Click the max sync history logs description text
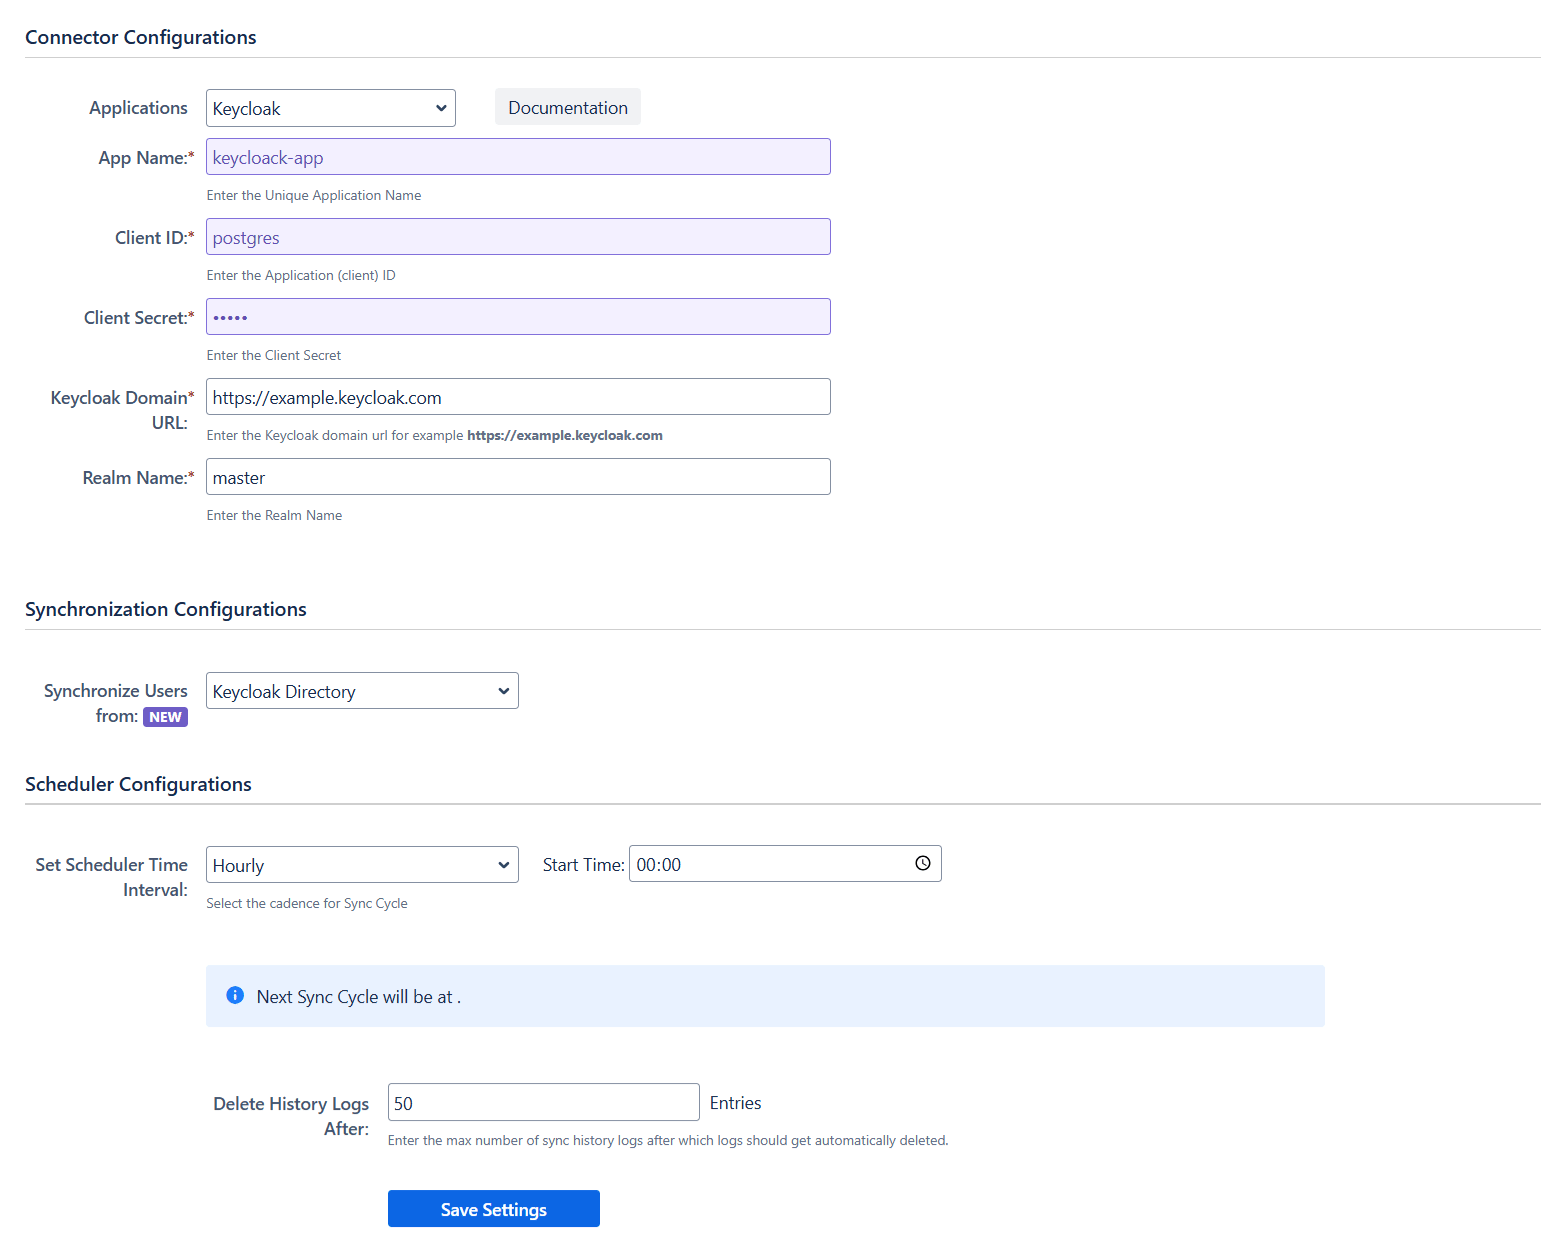This screenshot has width=1541, height=1253. point(668,1140)
